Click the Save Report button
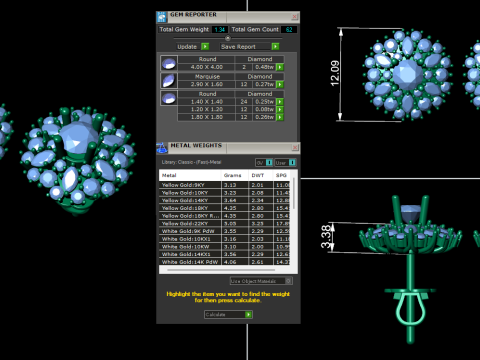Image resolution: width=480 pixels, height=360 pixels. (249, 47)
